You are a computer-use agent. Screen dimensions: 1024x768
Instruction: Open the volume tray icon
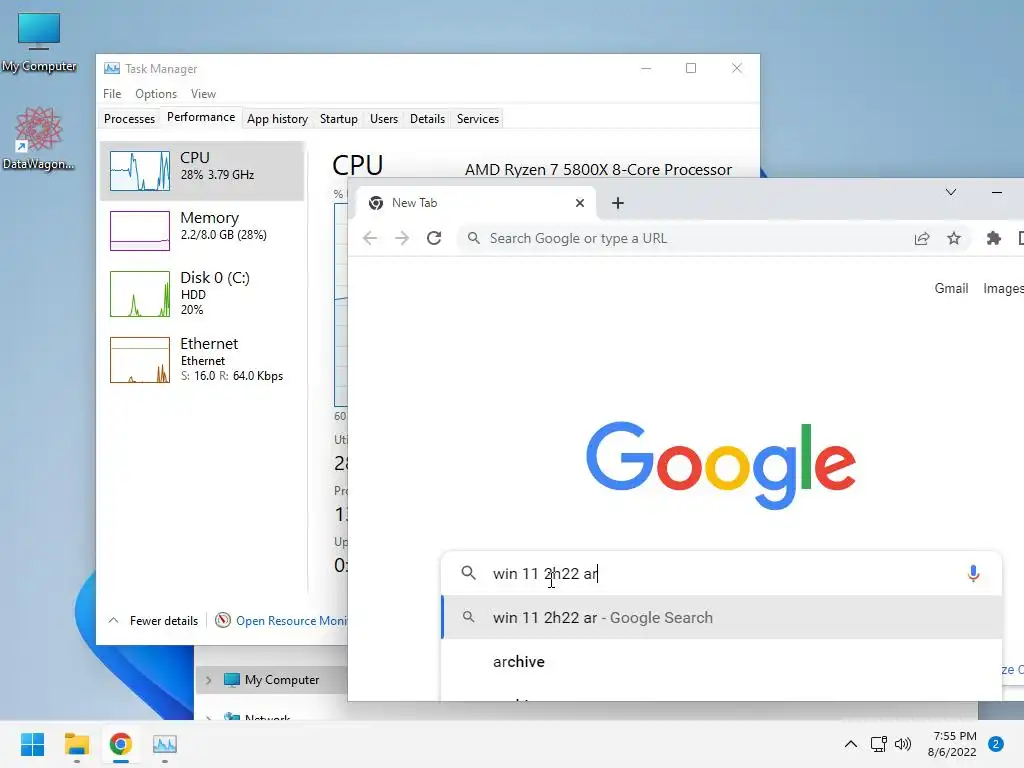[903, 744]
